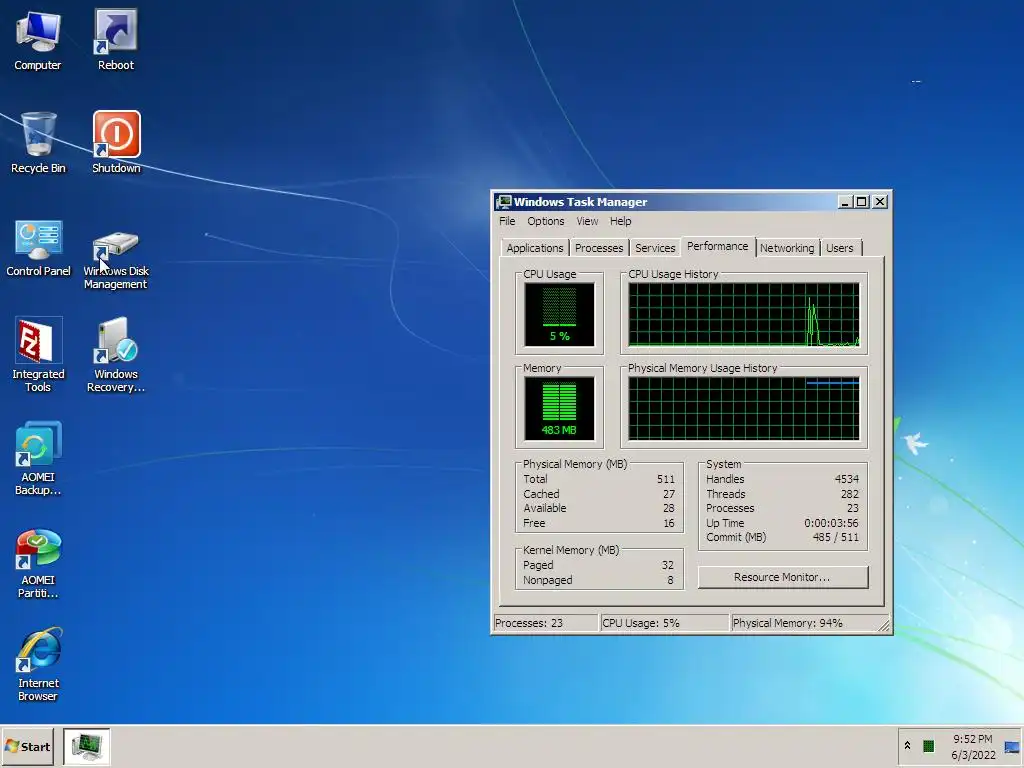
Task: Switch to the Services tab
Action: [655, 248]
